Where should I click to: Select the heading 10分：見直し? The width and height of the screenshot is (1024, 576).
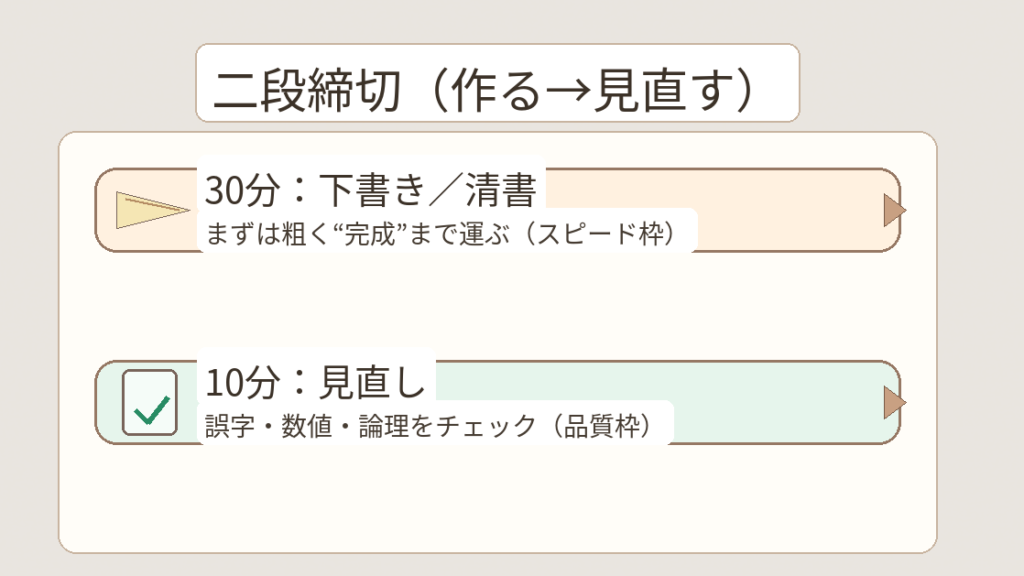coord(317,381)
